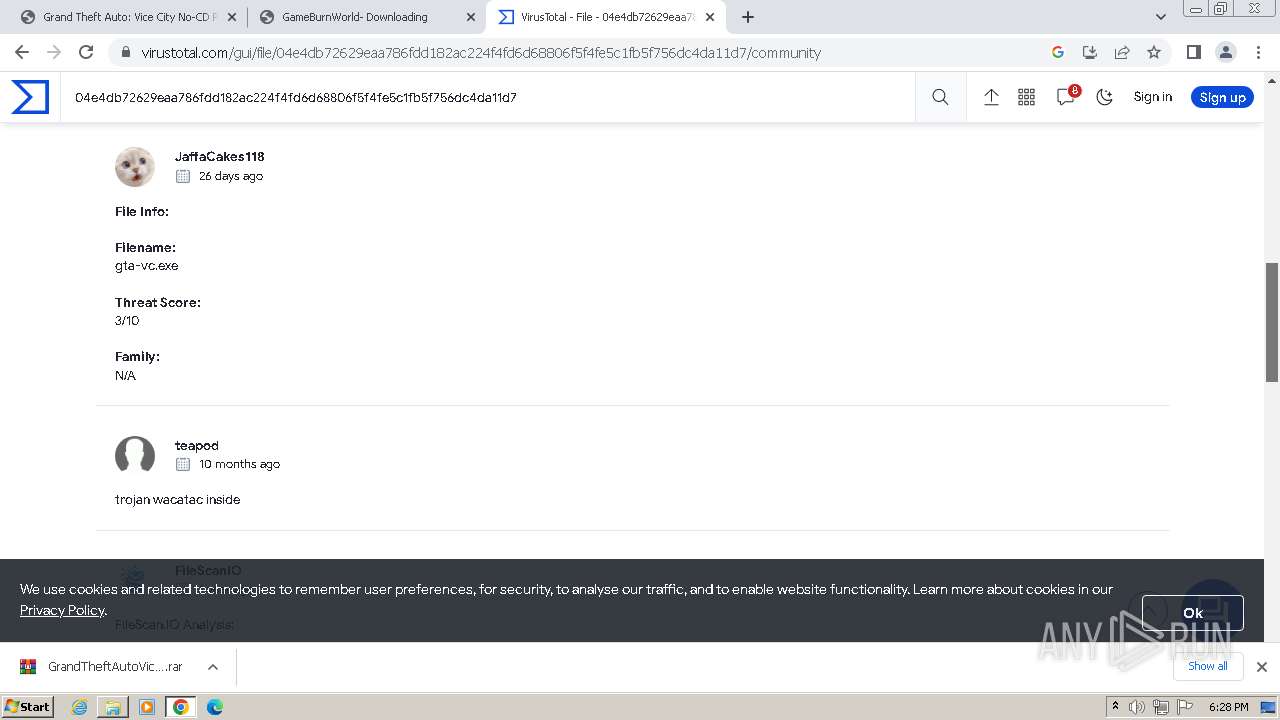Open the JaffaCakes118 profile link

220,156
